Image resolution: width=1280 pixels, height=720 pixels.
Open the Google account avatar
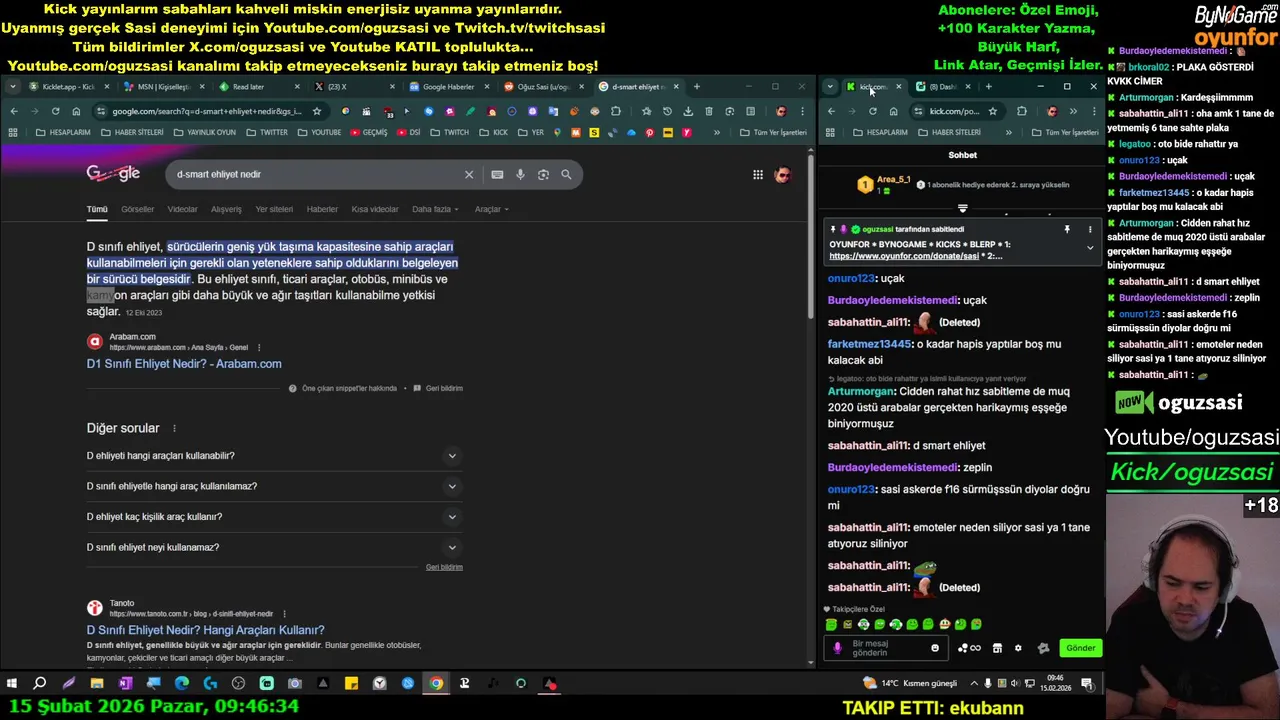click(782, 175)
